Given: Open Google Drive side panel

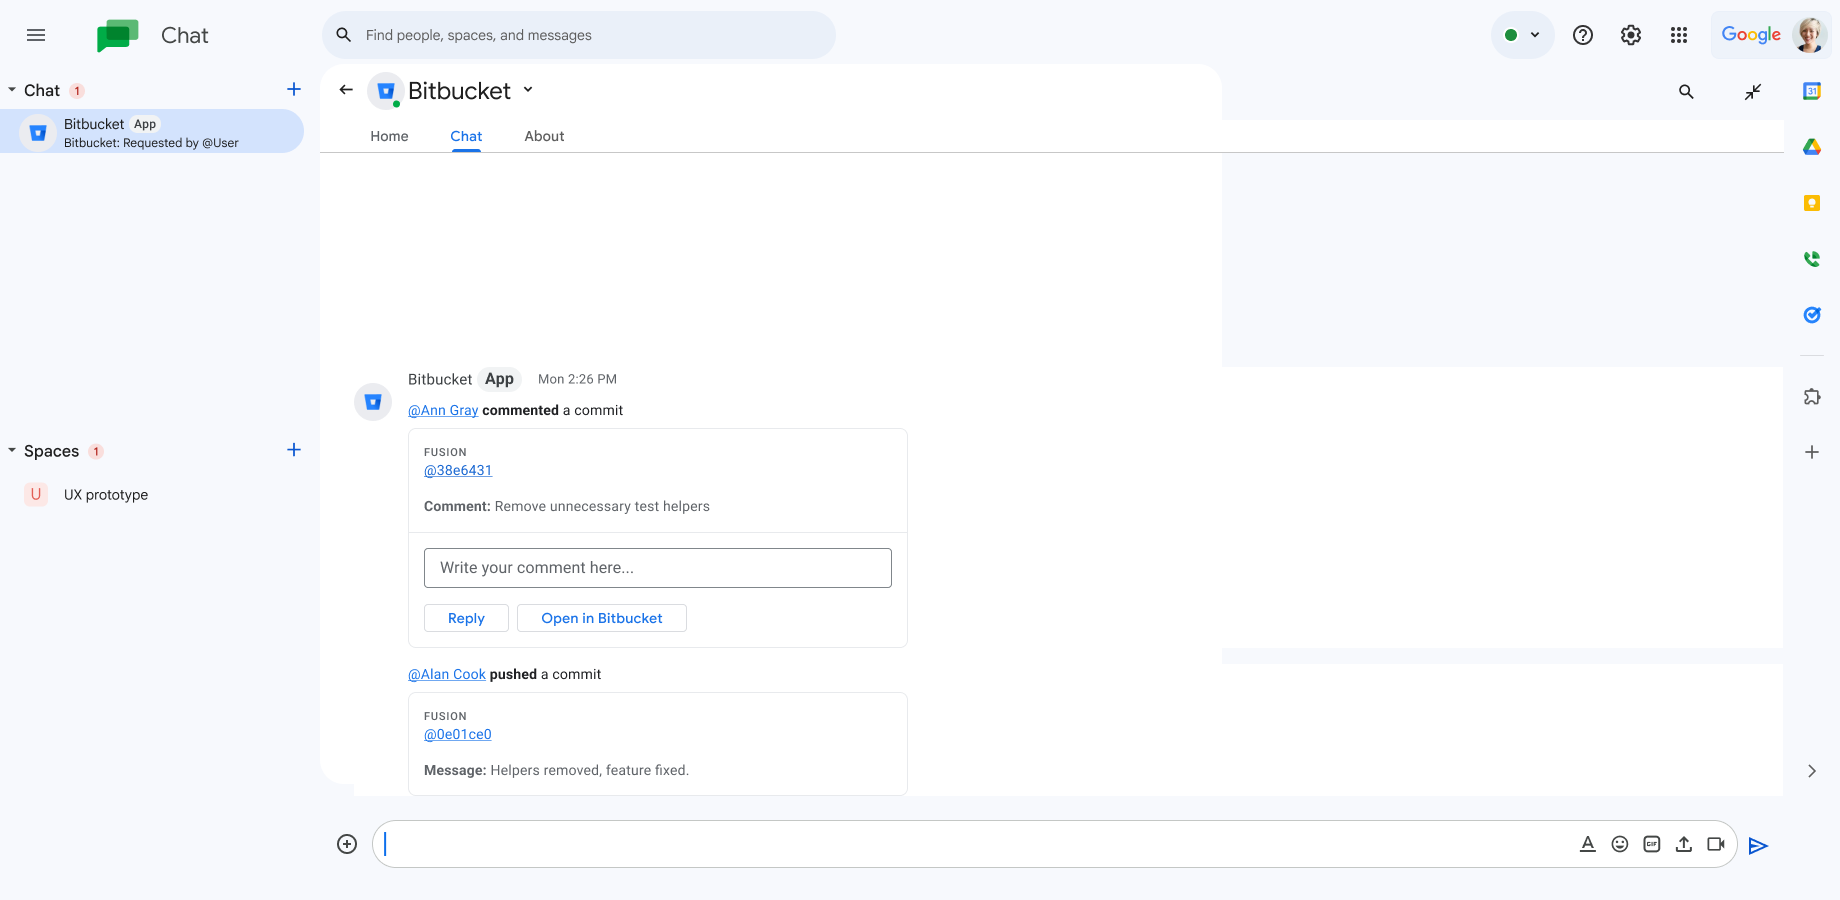Looking at the screenshot, I should click(1812, 147).
